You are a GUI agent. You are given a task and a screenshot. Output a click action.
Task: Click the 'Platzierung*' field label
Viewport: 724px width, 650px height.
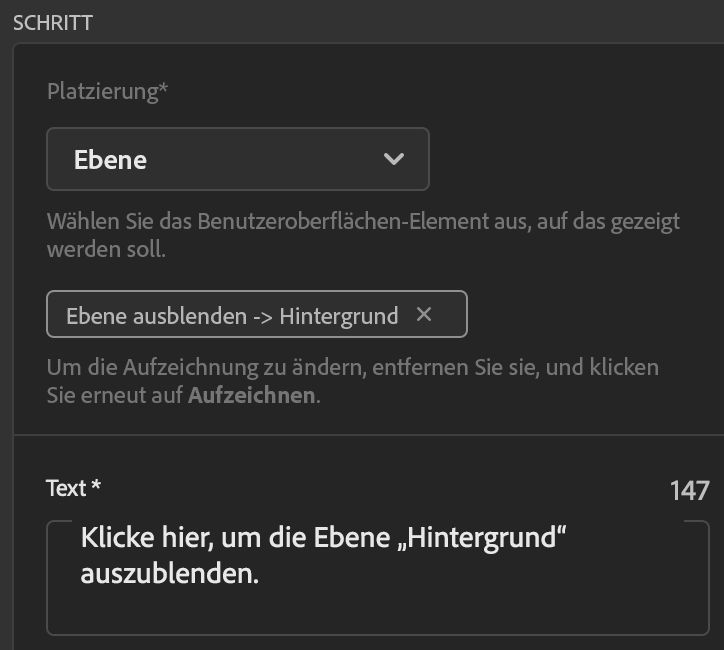coord(107,92)
